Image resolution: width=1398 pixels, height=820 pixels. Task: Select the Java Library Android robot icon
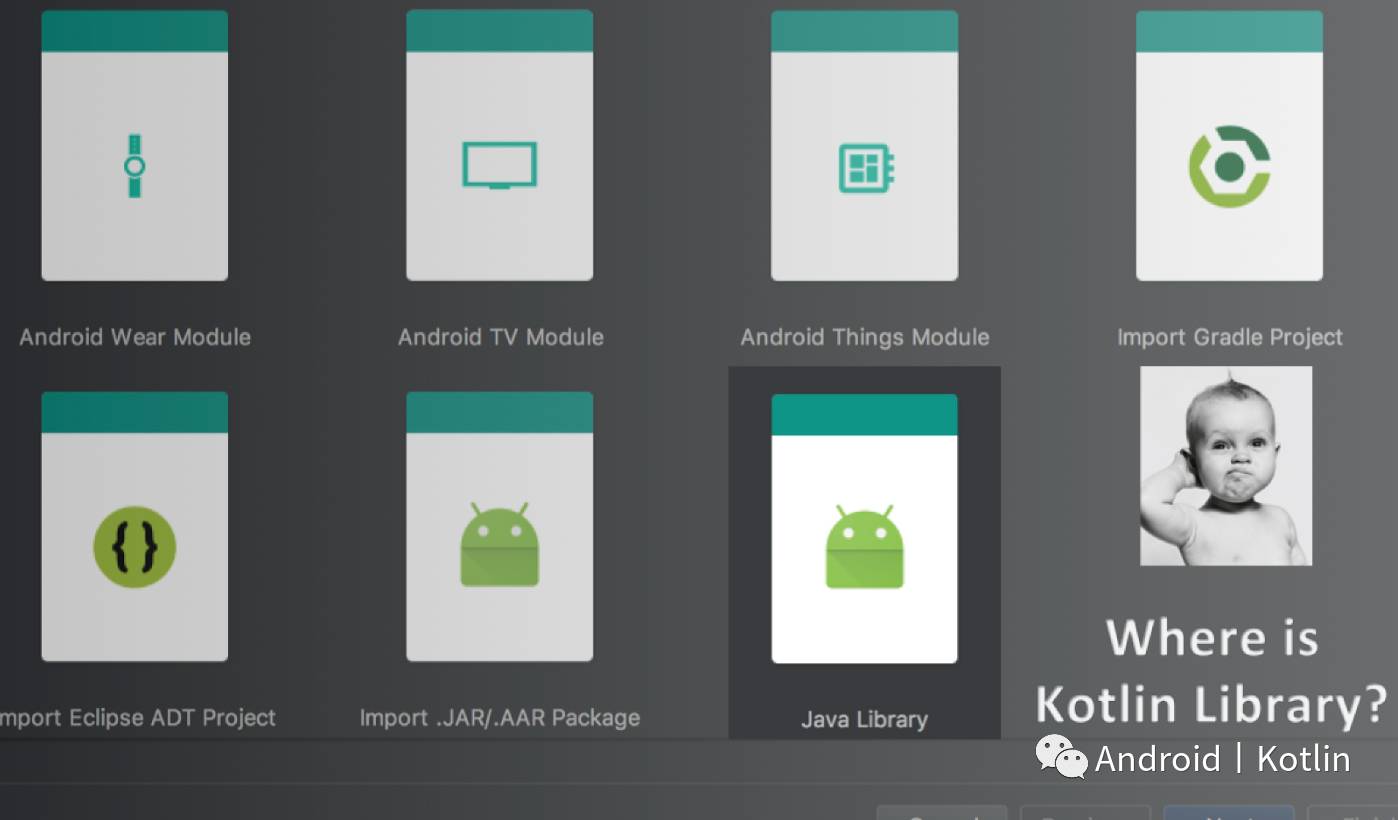point(865,548)
